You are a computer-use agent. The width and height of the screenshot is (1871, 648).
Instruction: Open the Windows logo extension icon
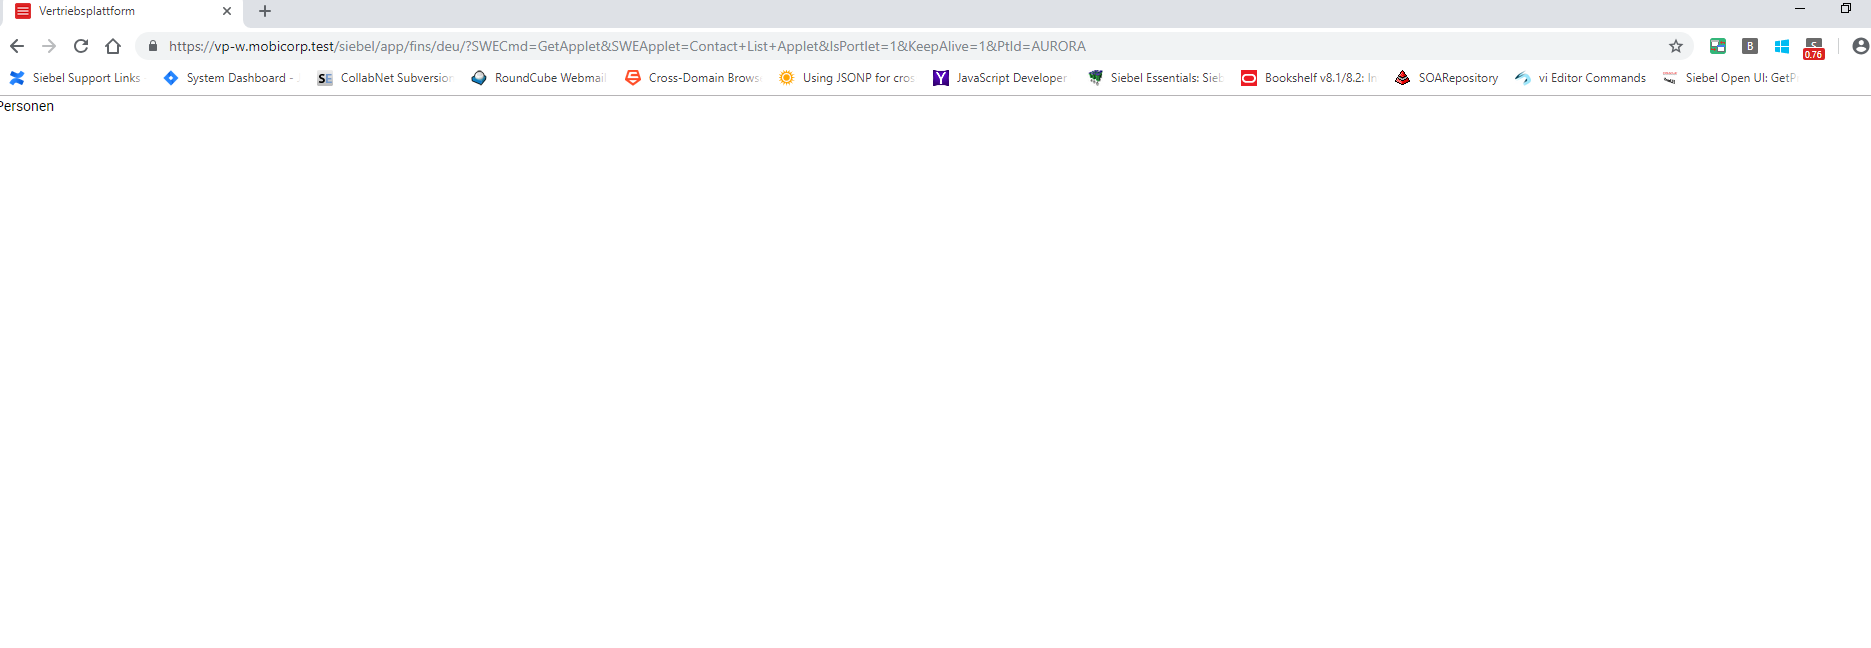point(1782,46)
